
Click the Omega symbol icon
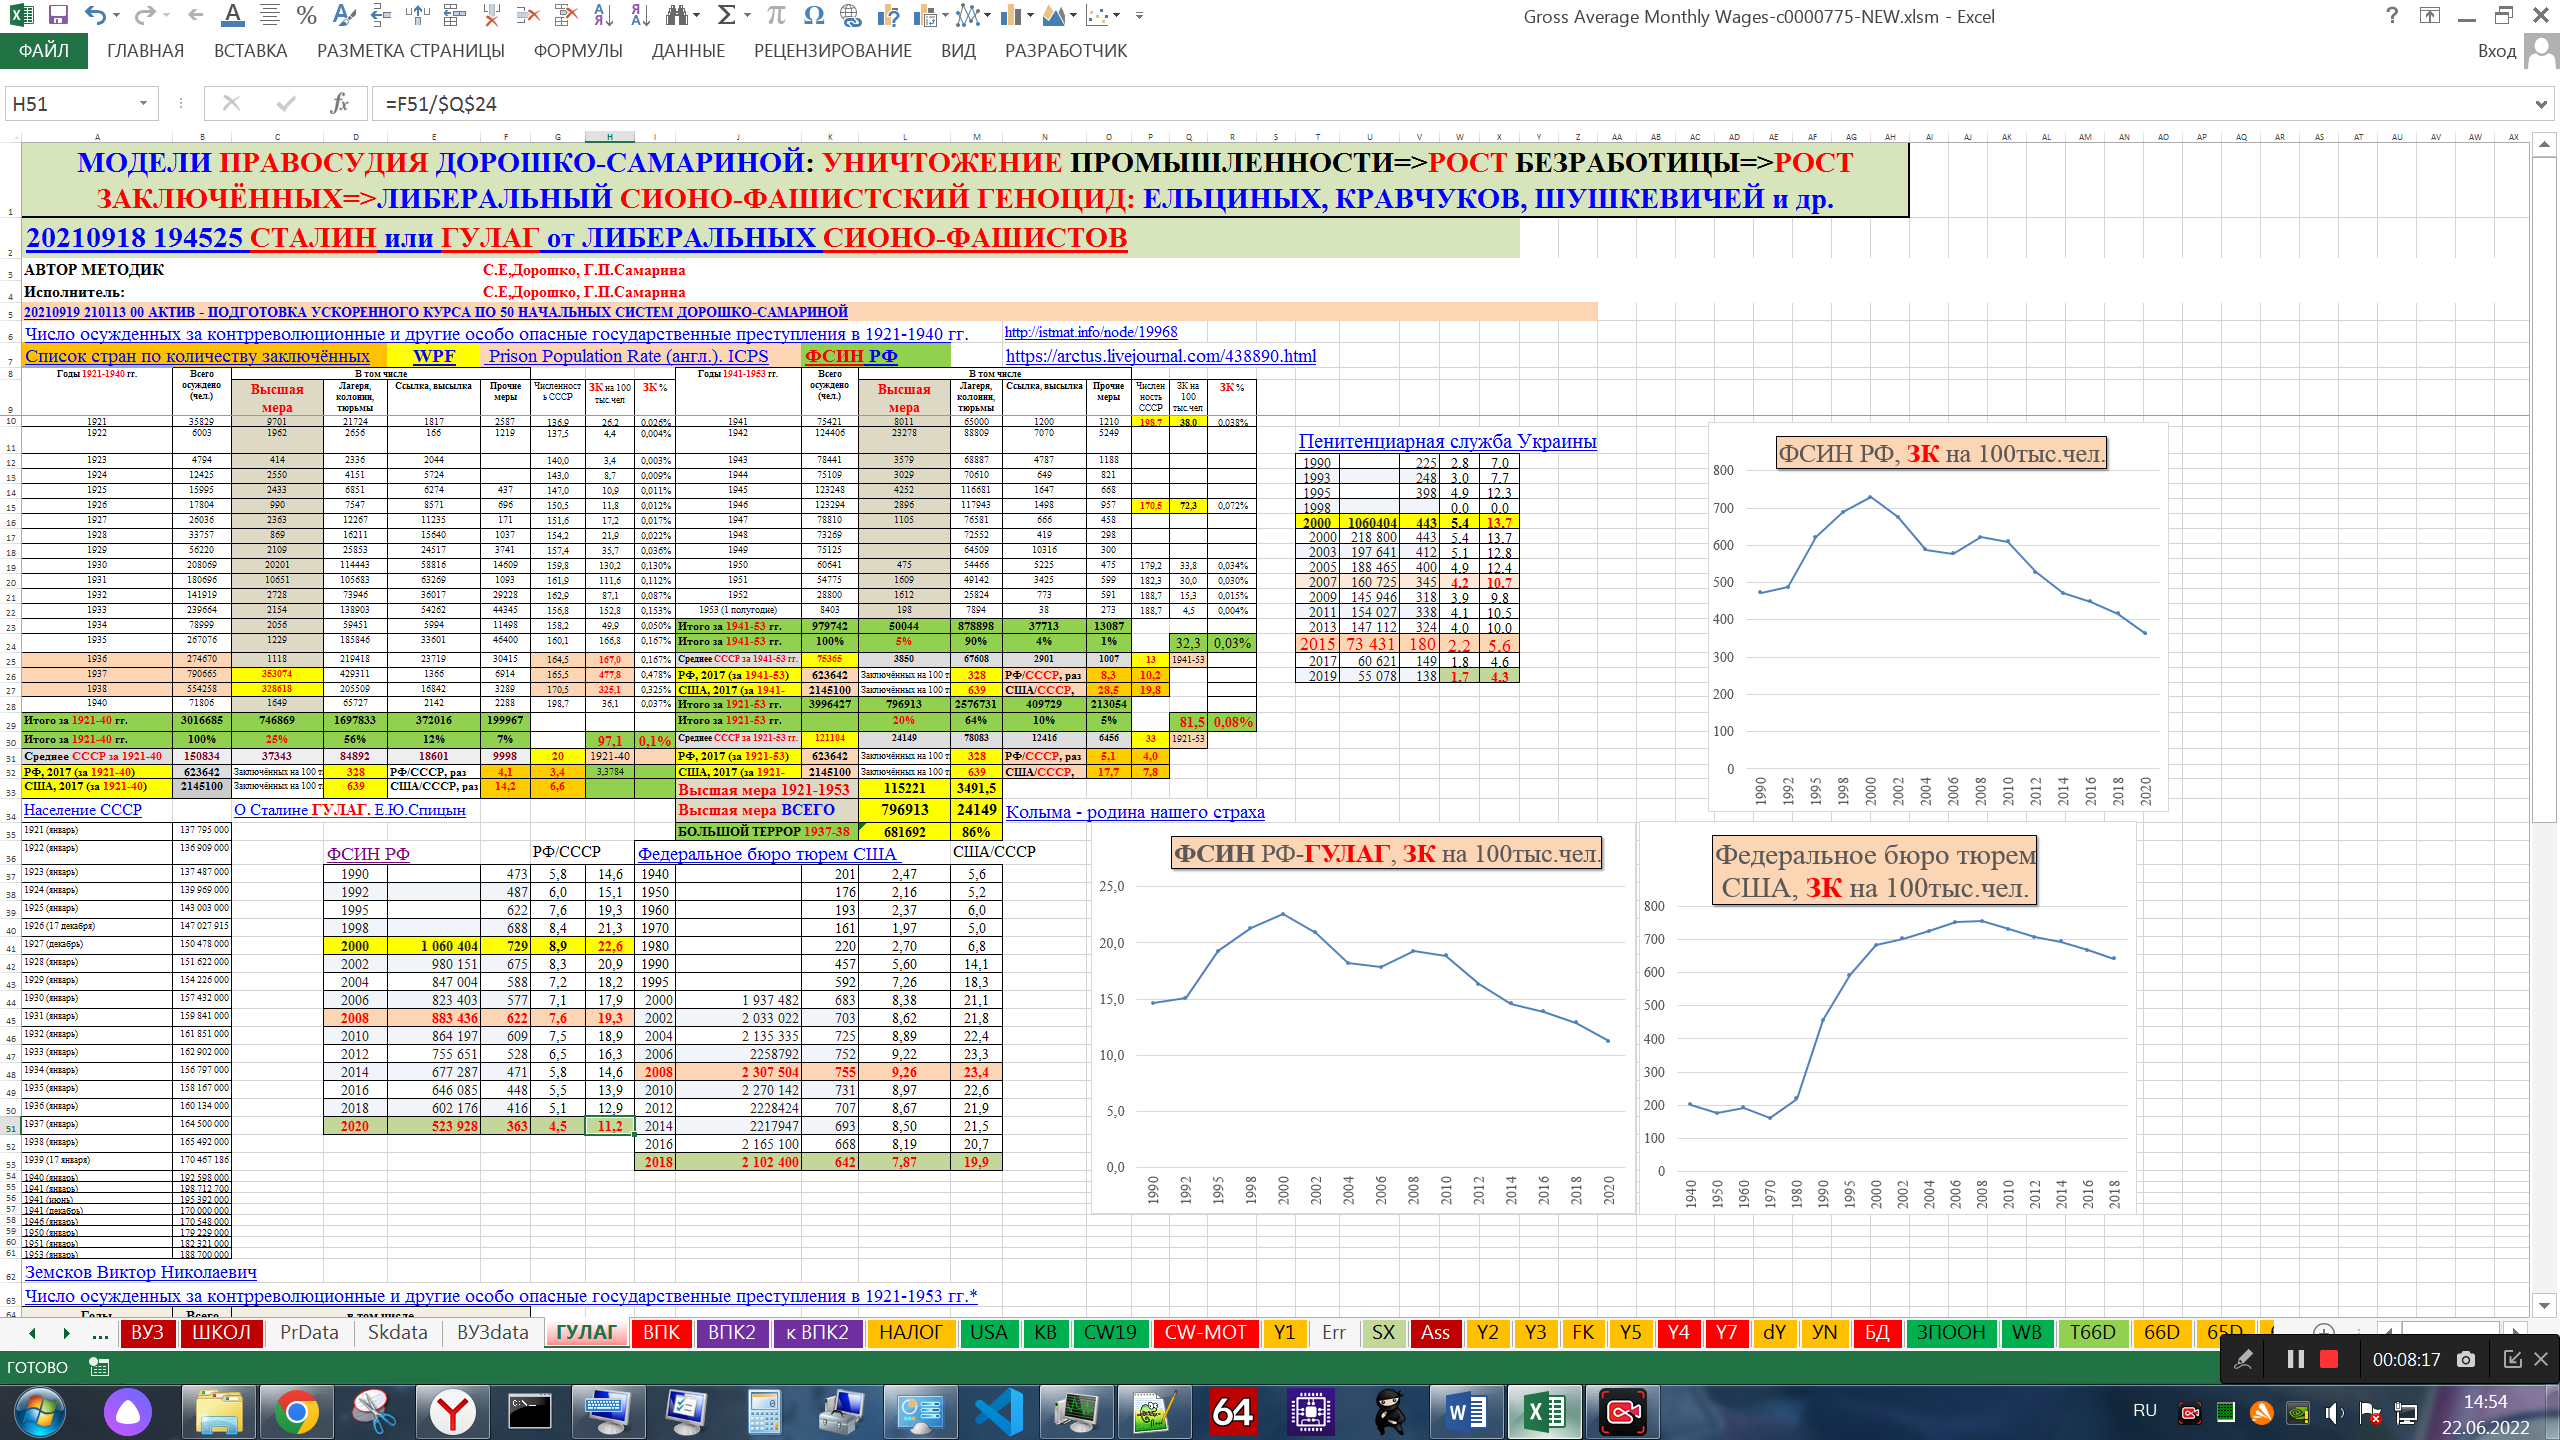tap(814, 15)
